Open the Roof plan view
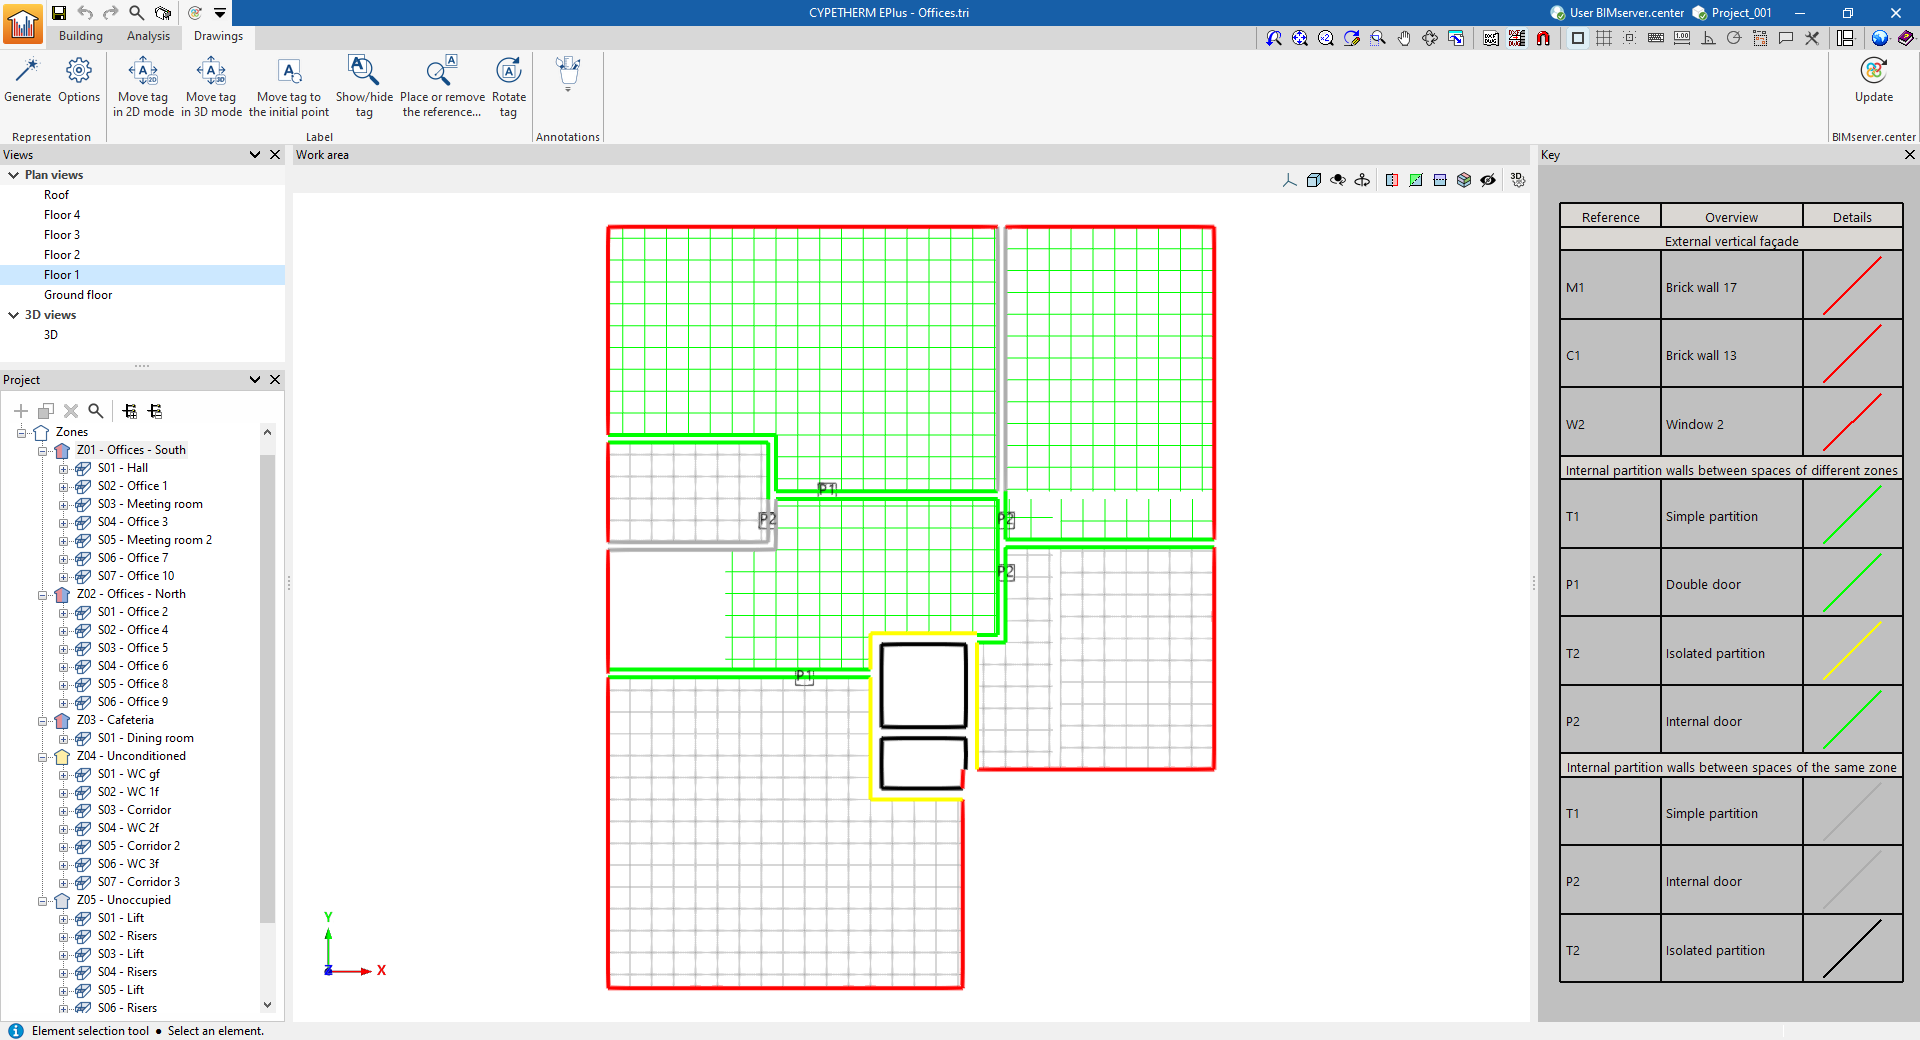This screenshot has width=1920, height=1040. click(x=56, y=195)
